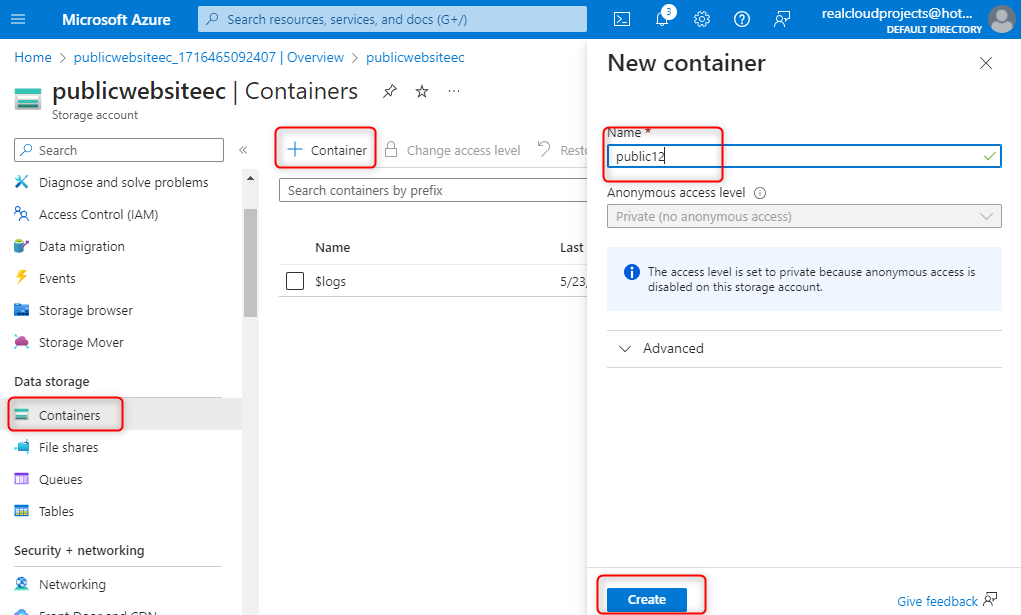The image size is (1021, 615).
Task: Click the help question mark icon
Action: pos(742,19)
